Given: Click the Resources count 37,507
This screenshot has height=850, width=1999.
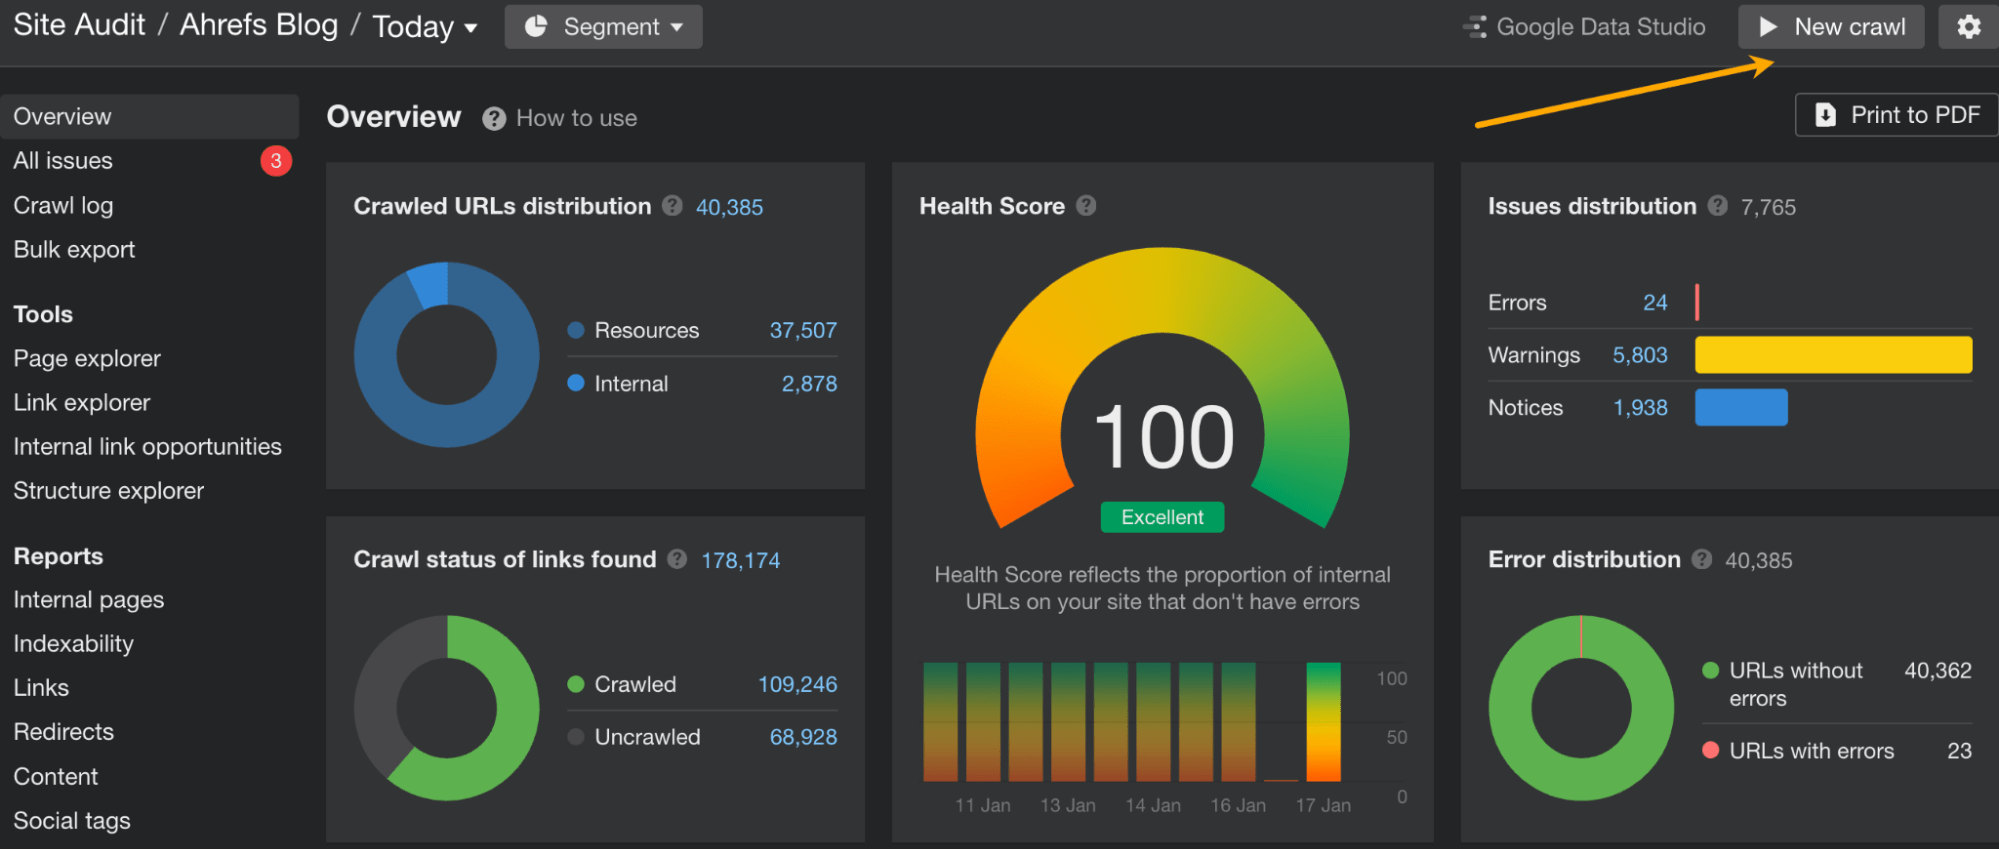Looking at the screenshot, I should (x=802, y=331).
